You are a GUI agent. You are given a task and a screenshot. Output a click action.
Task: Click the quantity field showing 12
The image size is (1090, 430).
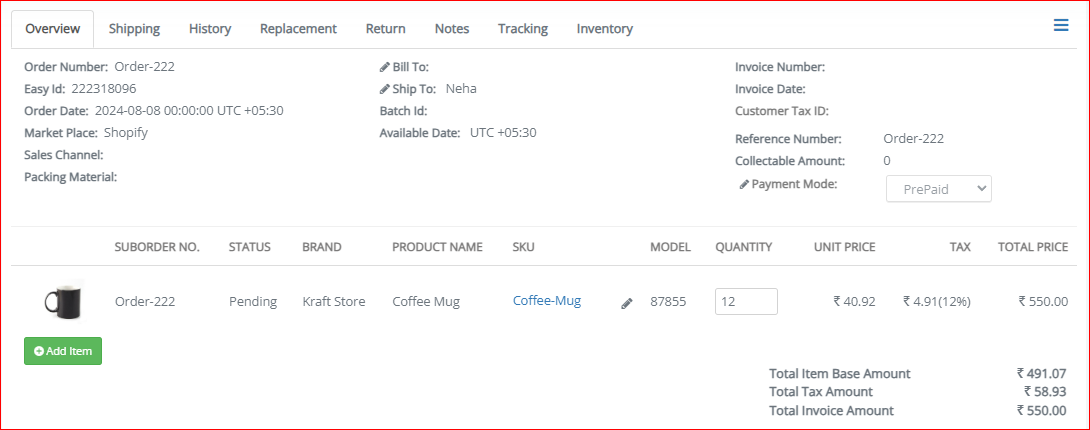746,301
